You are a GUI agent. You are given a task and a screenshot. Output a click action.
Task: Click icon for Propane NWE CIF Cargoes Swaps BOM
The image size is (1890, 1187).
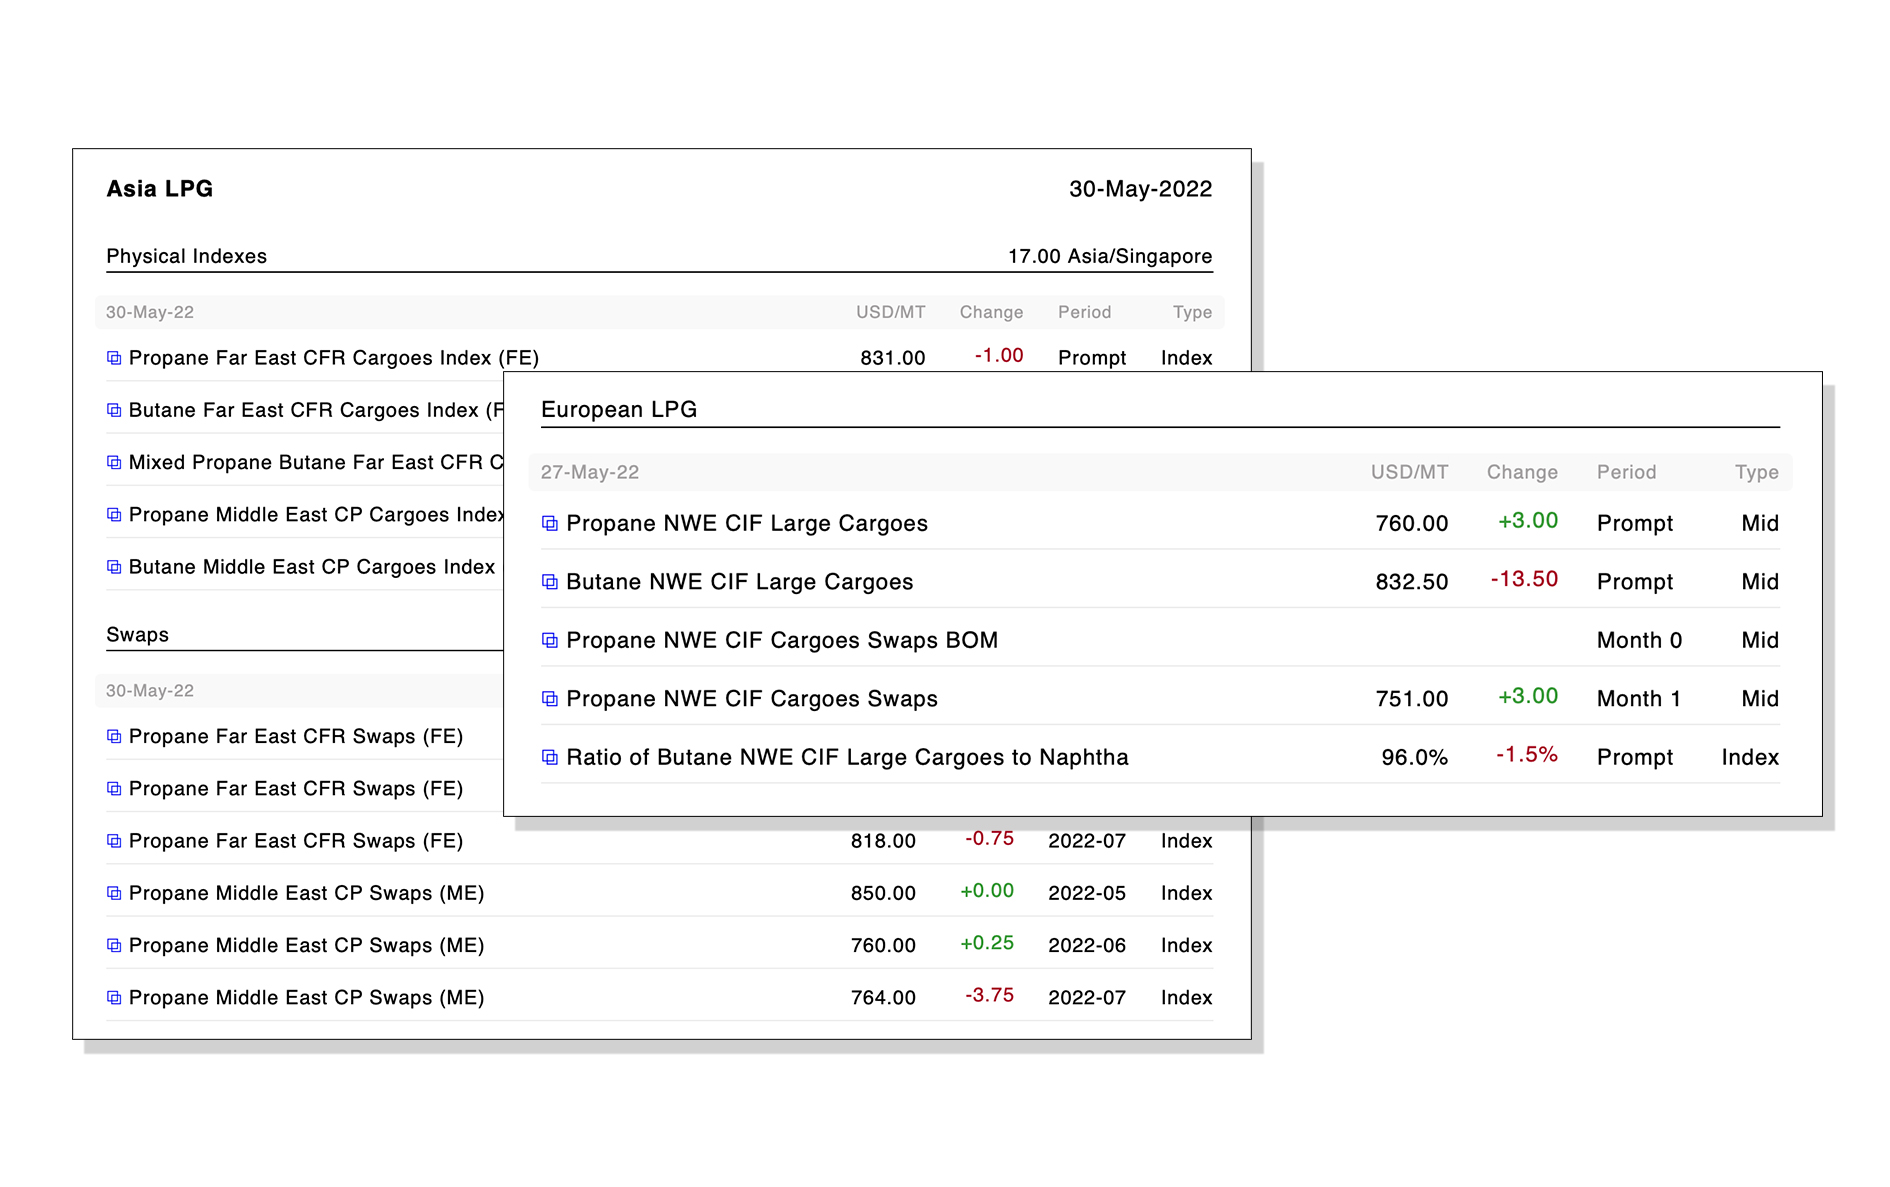[x=549, y=640]
